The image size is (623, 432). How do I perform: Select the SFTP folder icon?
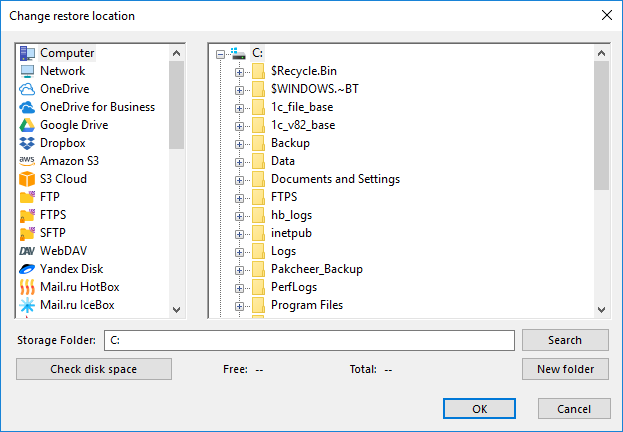pos(27,233)
